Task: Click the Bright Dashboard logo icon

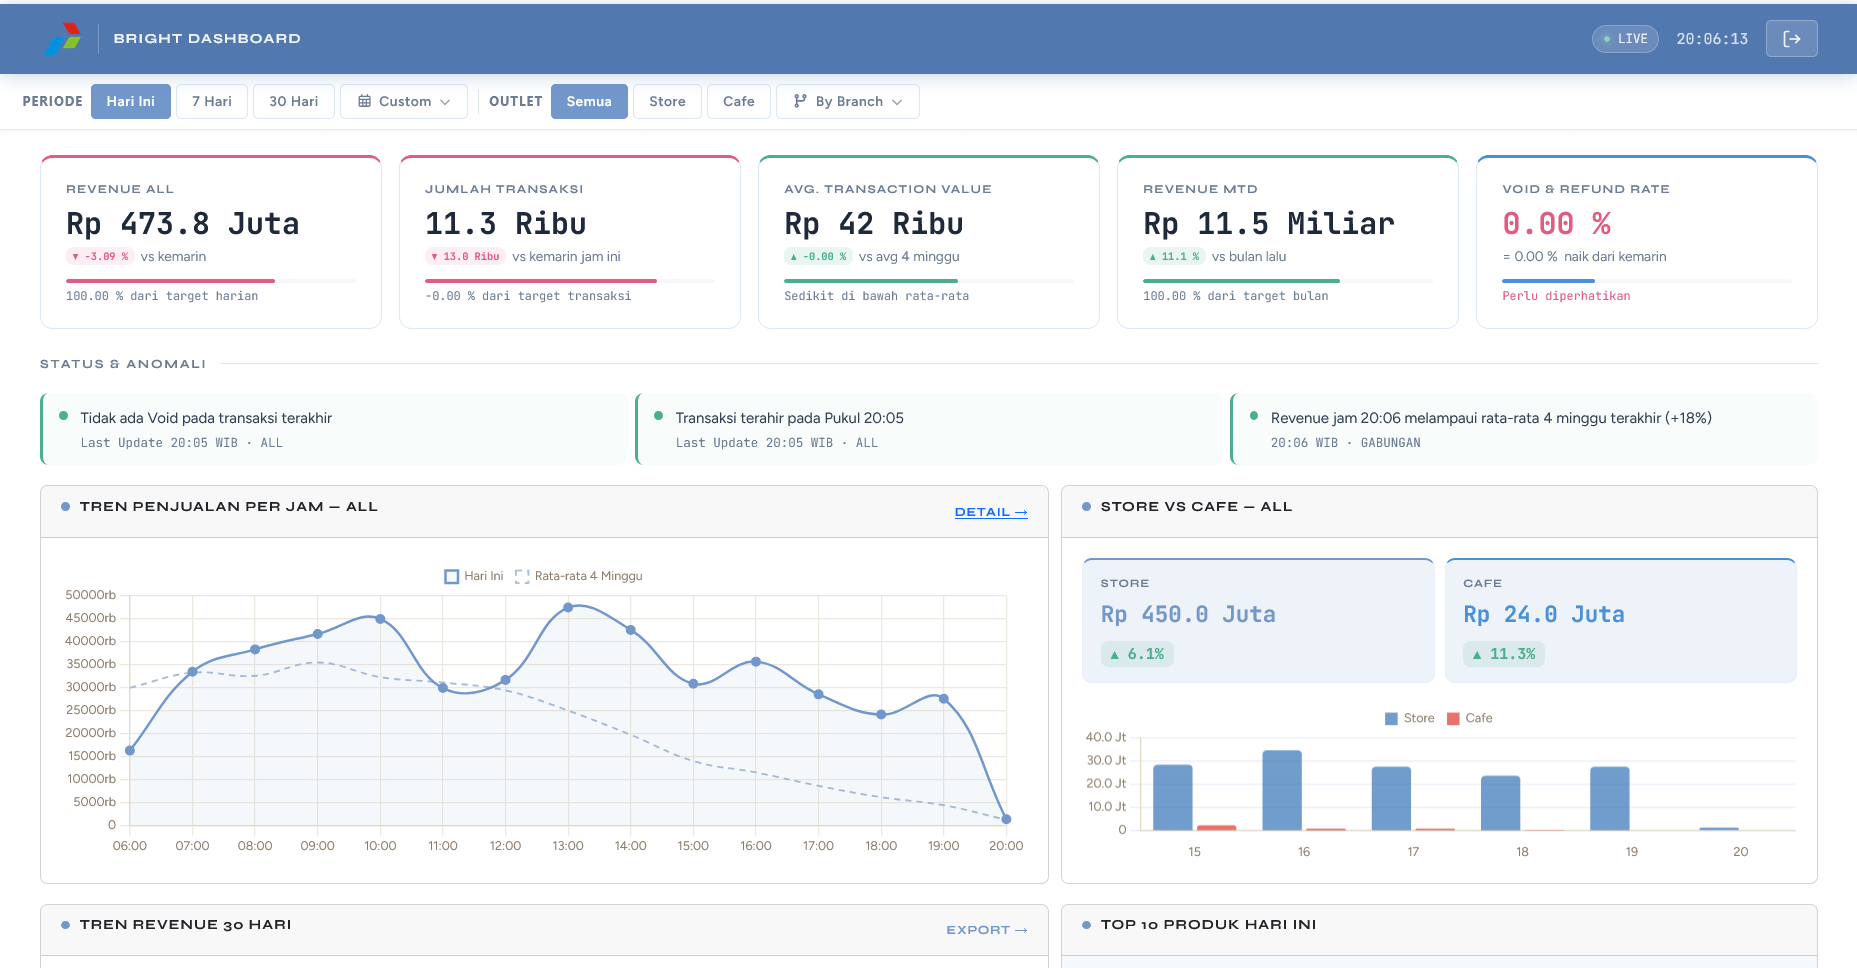Action: pos(63,39)
